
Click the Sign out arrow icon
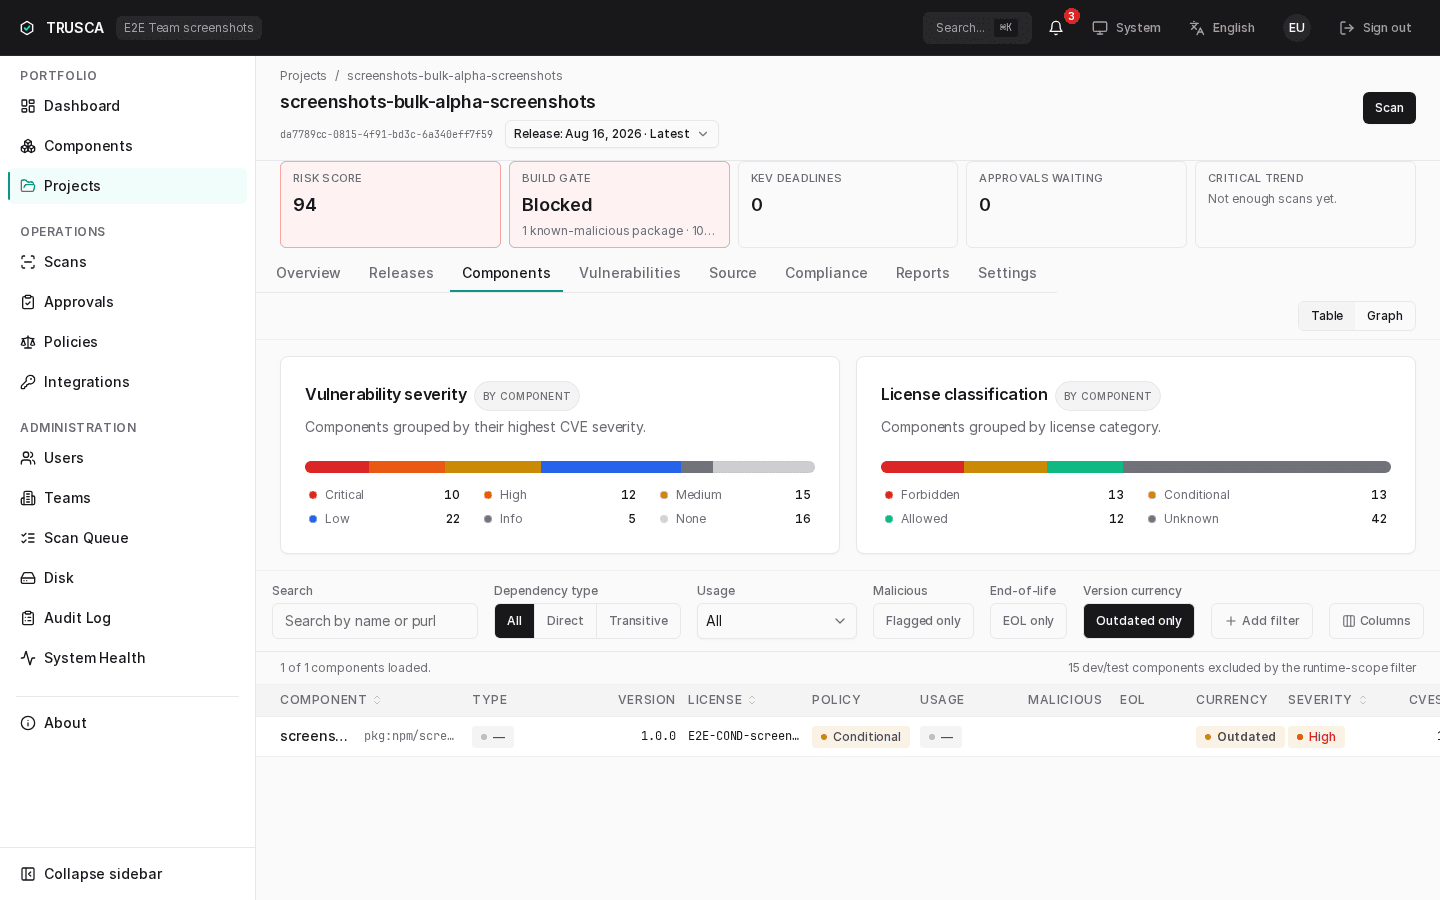click(1347, 28)
